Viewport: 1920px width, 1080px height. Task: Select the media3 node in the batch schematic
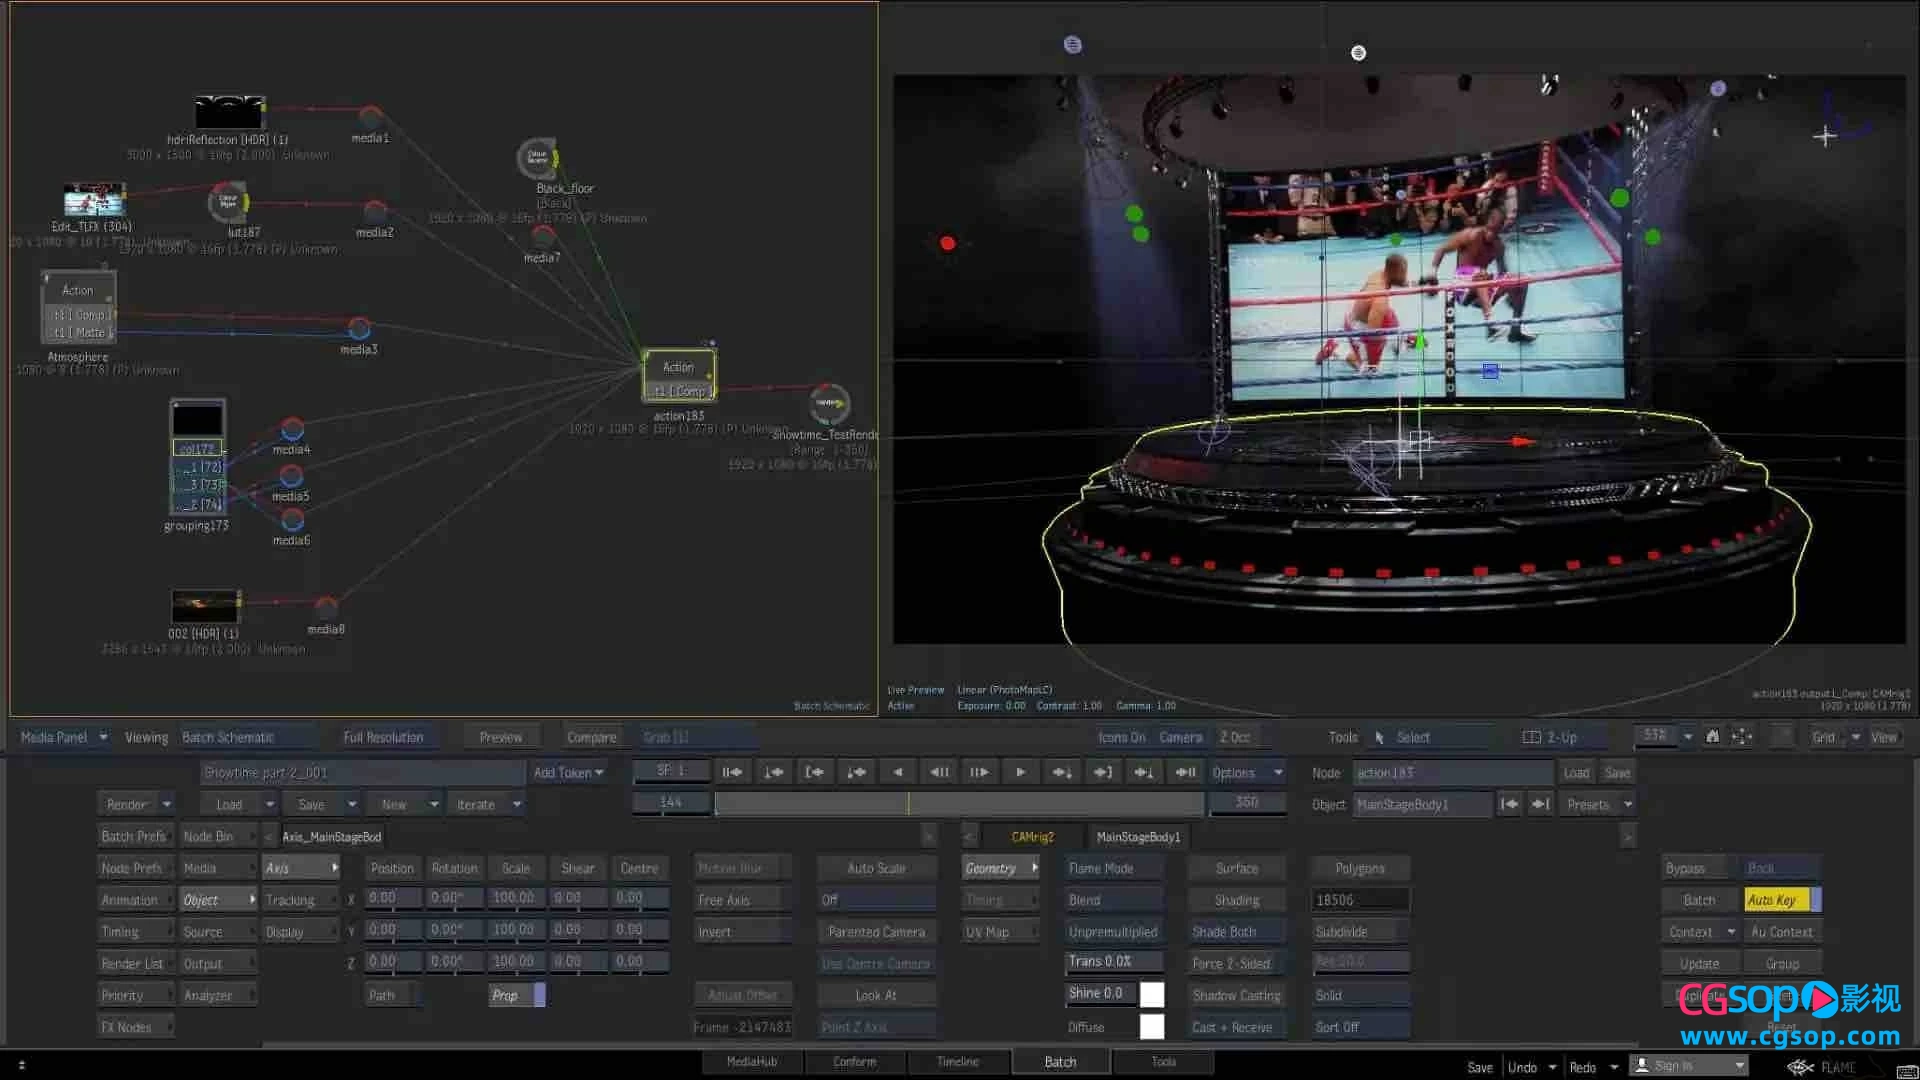tap(358, 327)
